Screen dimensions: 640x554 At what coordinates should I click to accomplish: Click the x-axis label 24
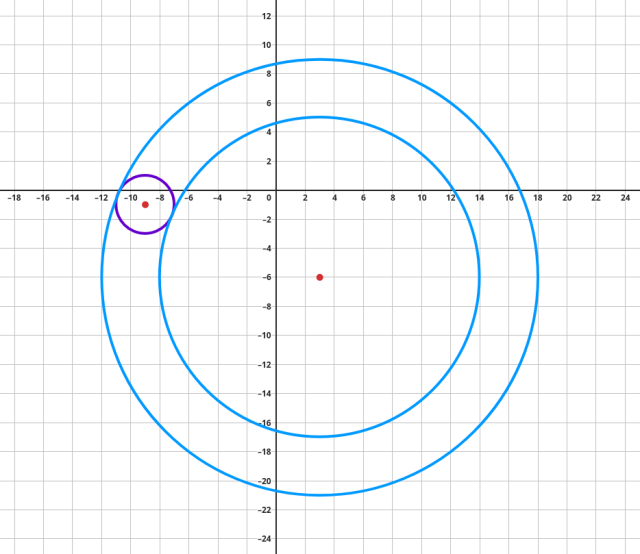click(625, 198)
